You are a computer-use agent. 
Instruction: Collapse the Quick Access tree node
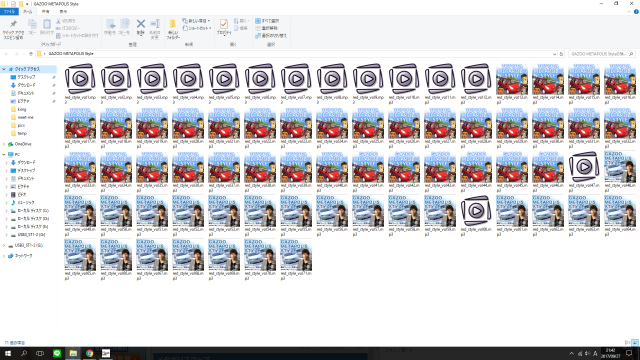(x=4, y=69)
